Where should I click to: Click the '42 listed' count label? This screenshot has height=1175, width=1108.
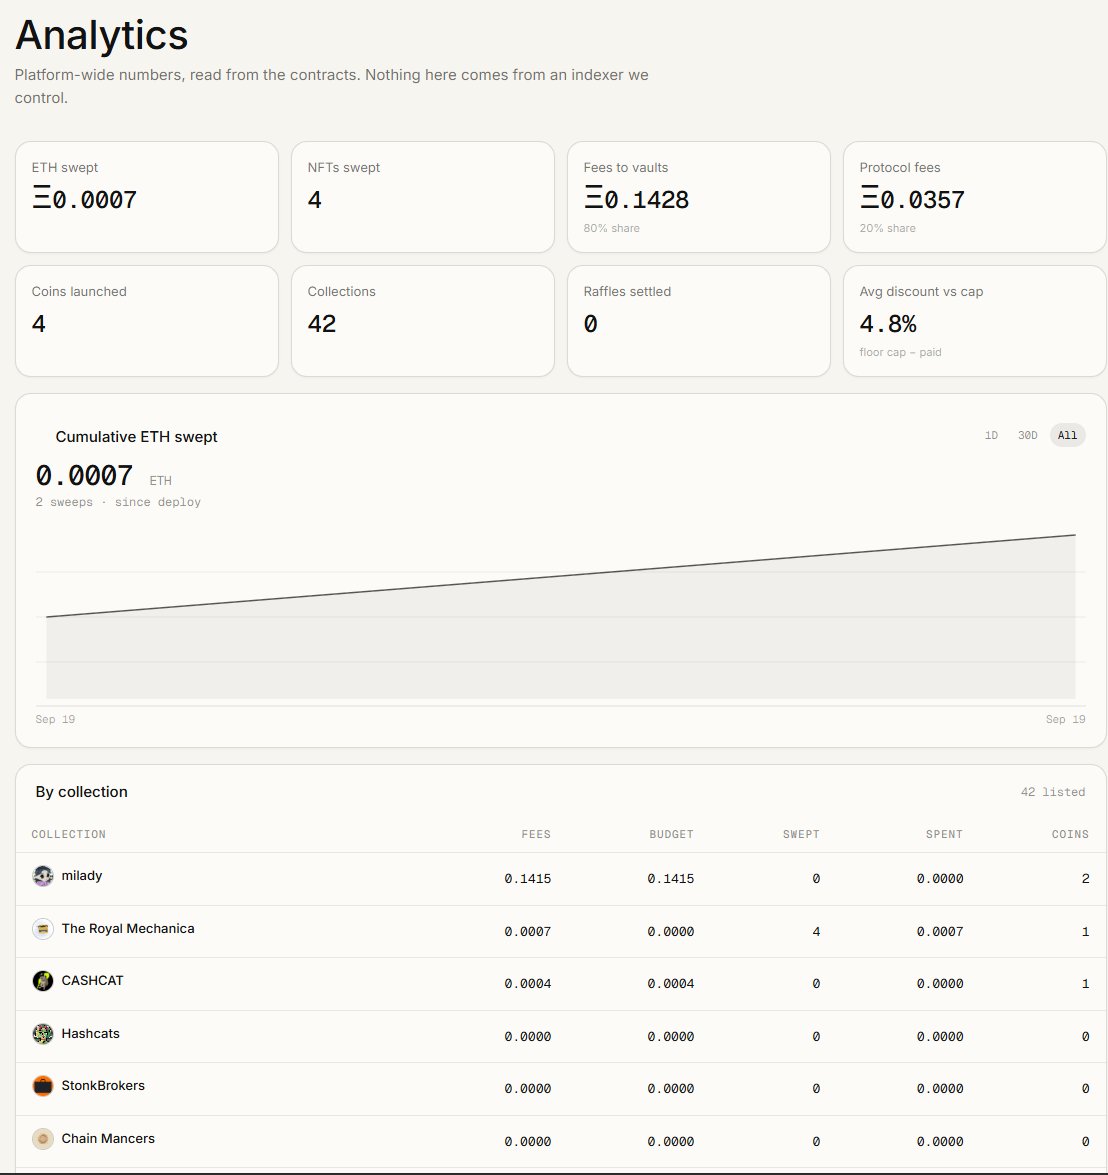click(1053, 792)
